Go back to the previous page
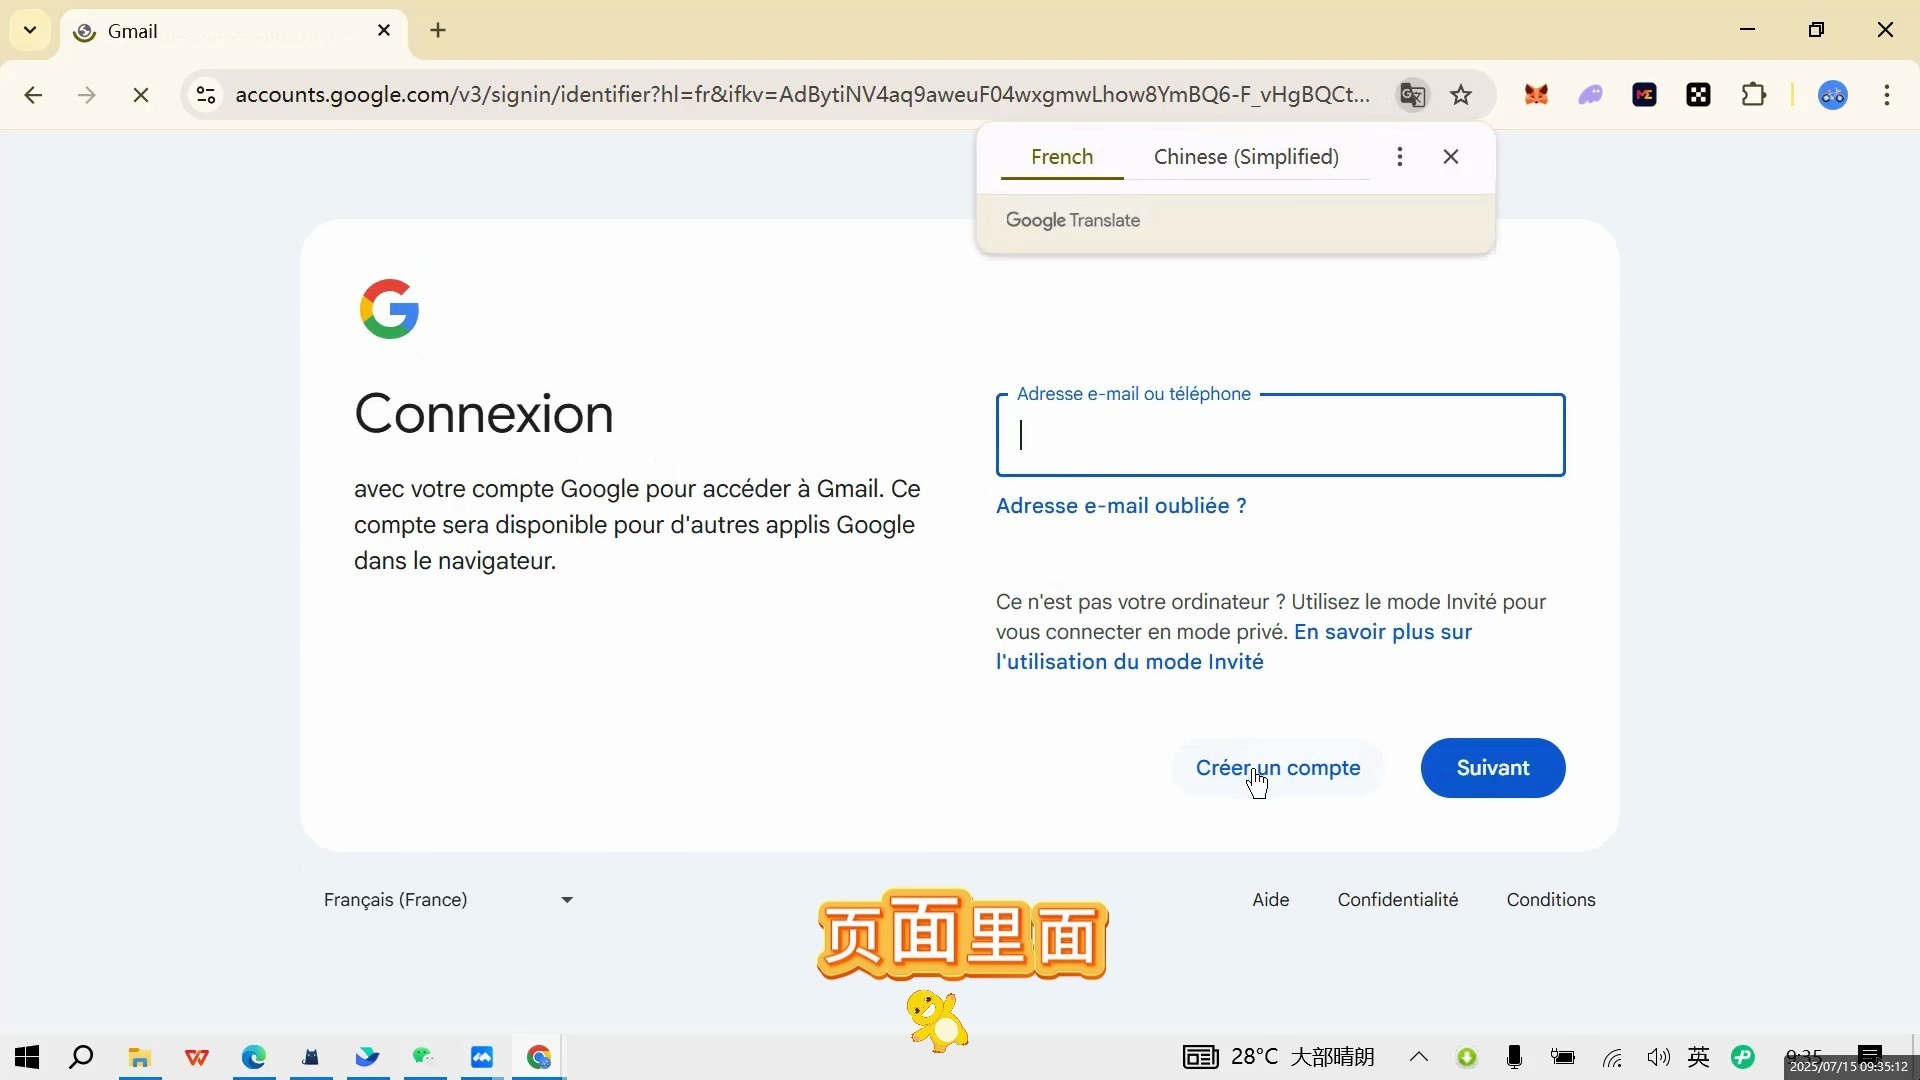The image size is (1920, 1080). tap(33, 95)
